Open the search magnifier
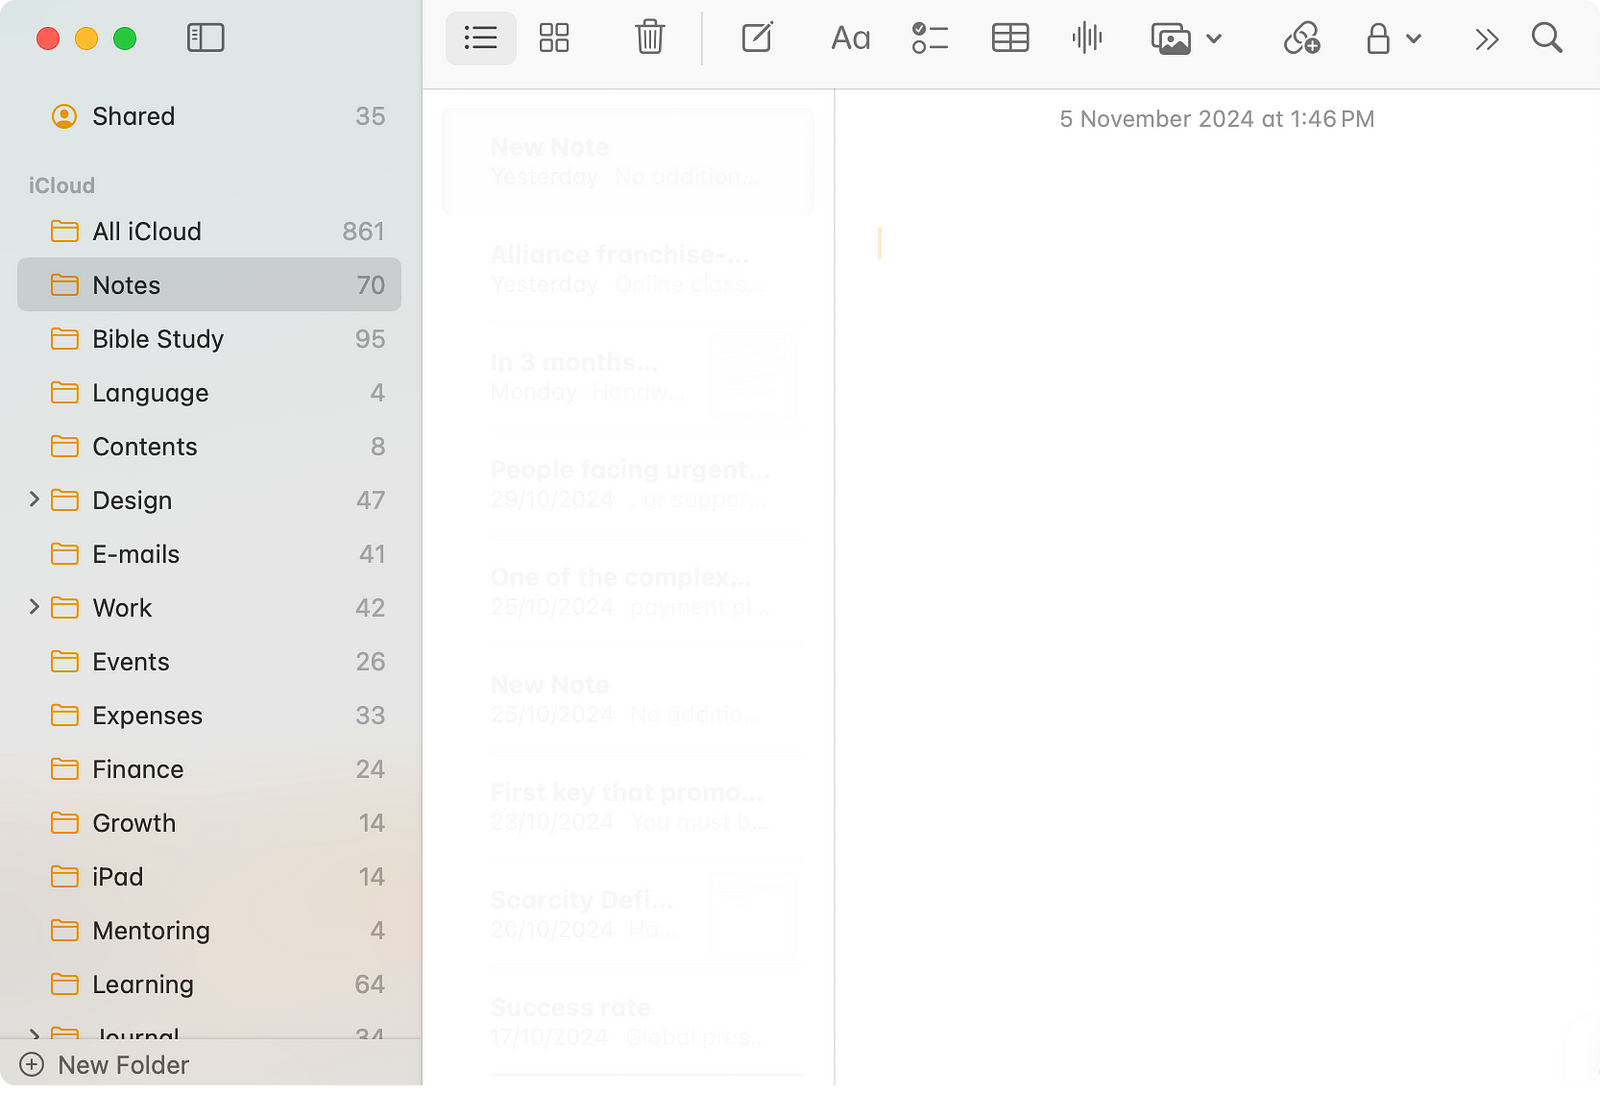This screenshot has width=1600, height=1095. (1547, 38)
